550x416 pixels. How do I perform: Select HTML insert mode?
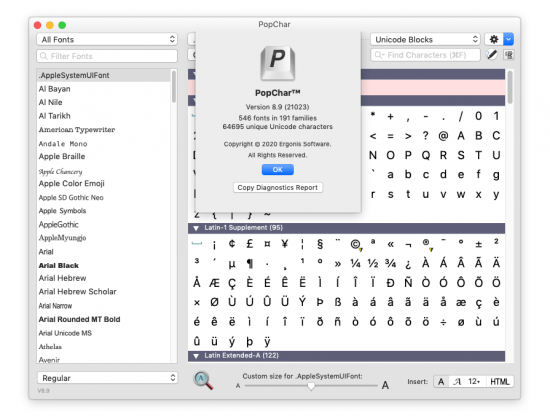499,382
